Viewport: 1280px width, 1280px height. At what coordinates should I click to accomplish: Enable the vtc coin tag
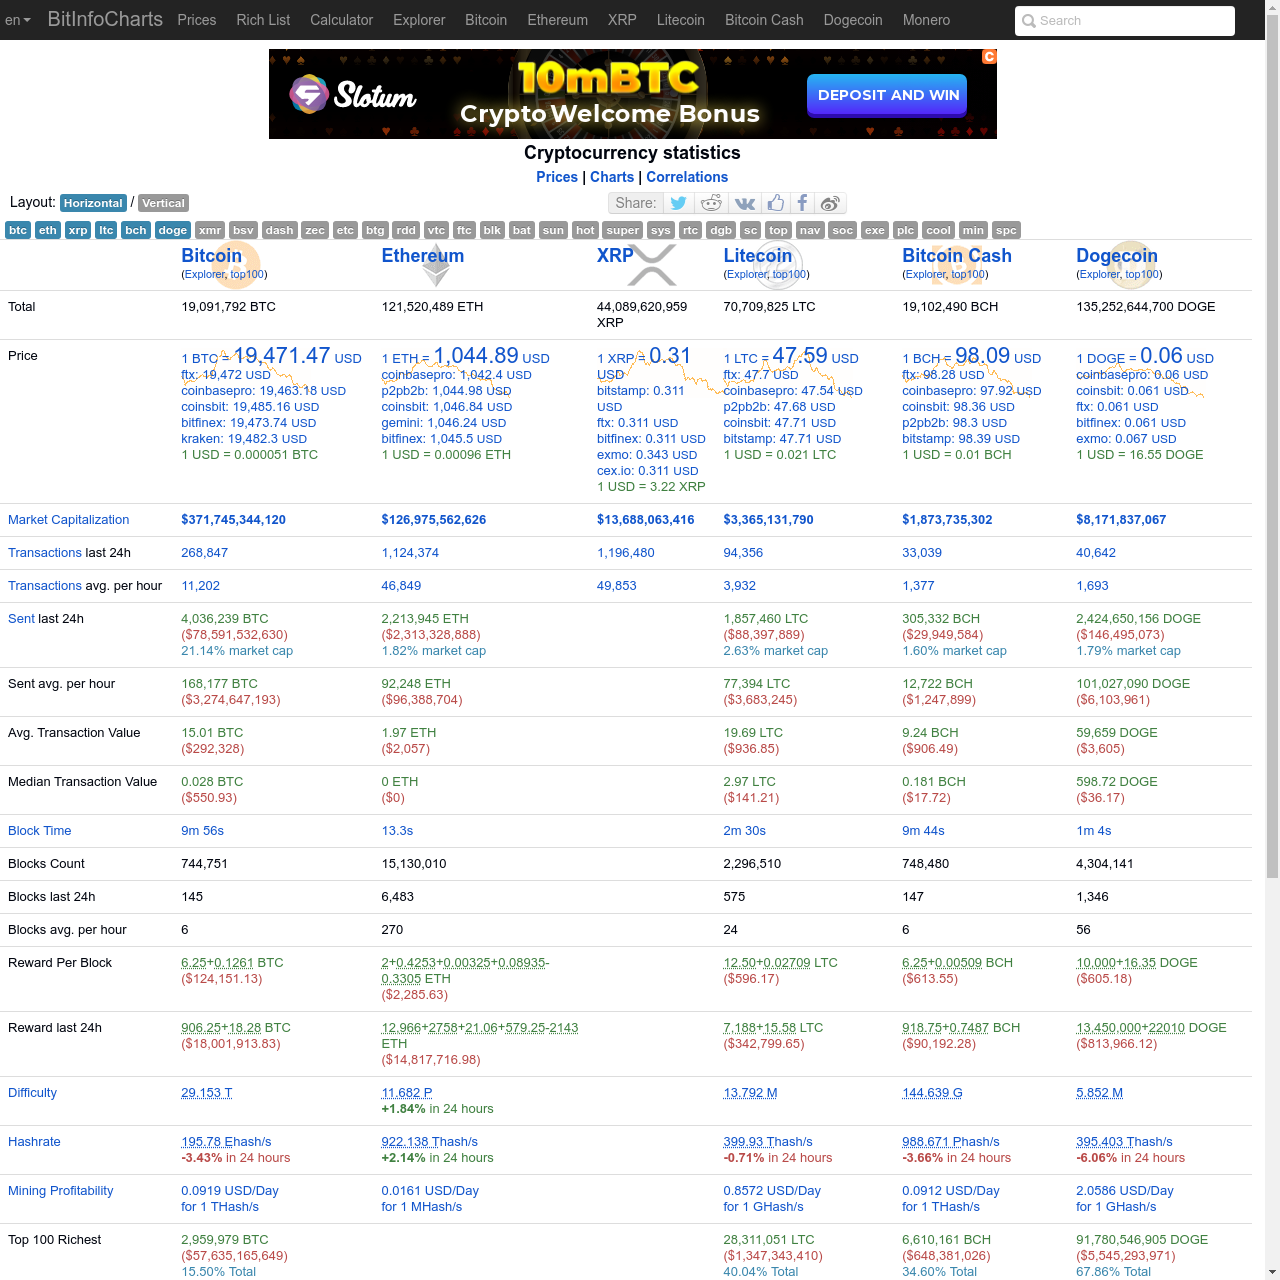click(x=436, y=230)
